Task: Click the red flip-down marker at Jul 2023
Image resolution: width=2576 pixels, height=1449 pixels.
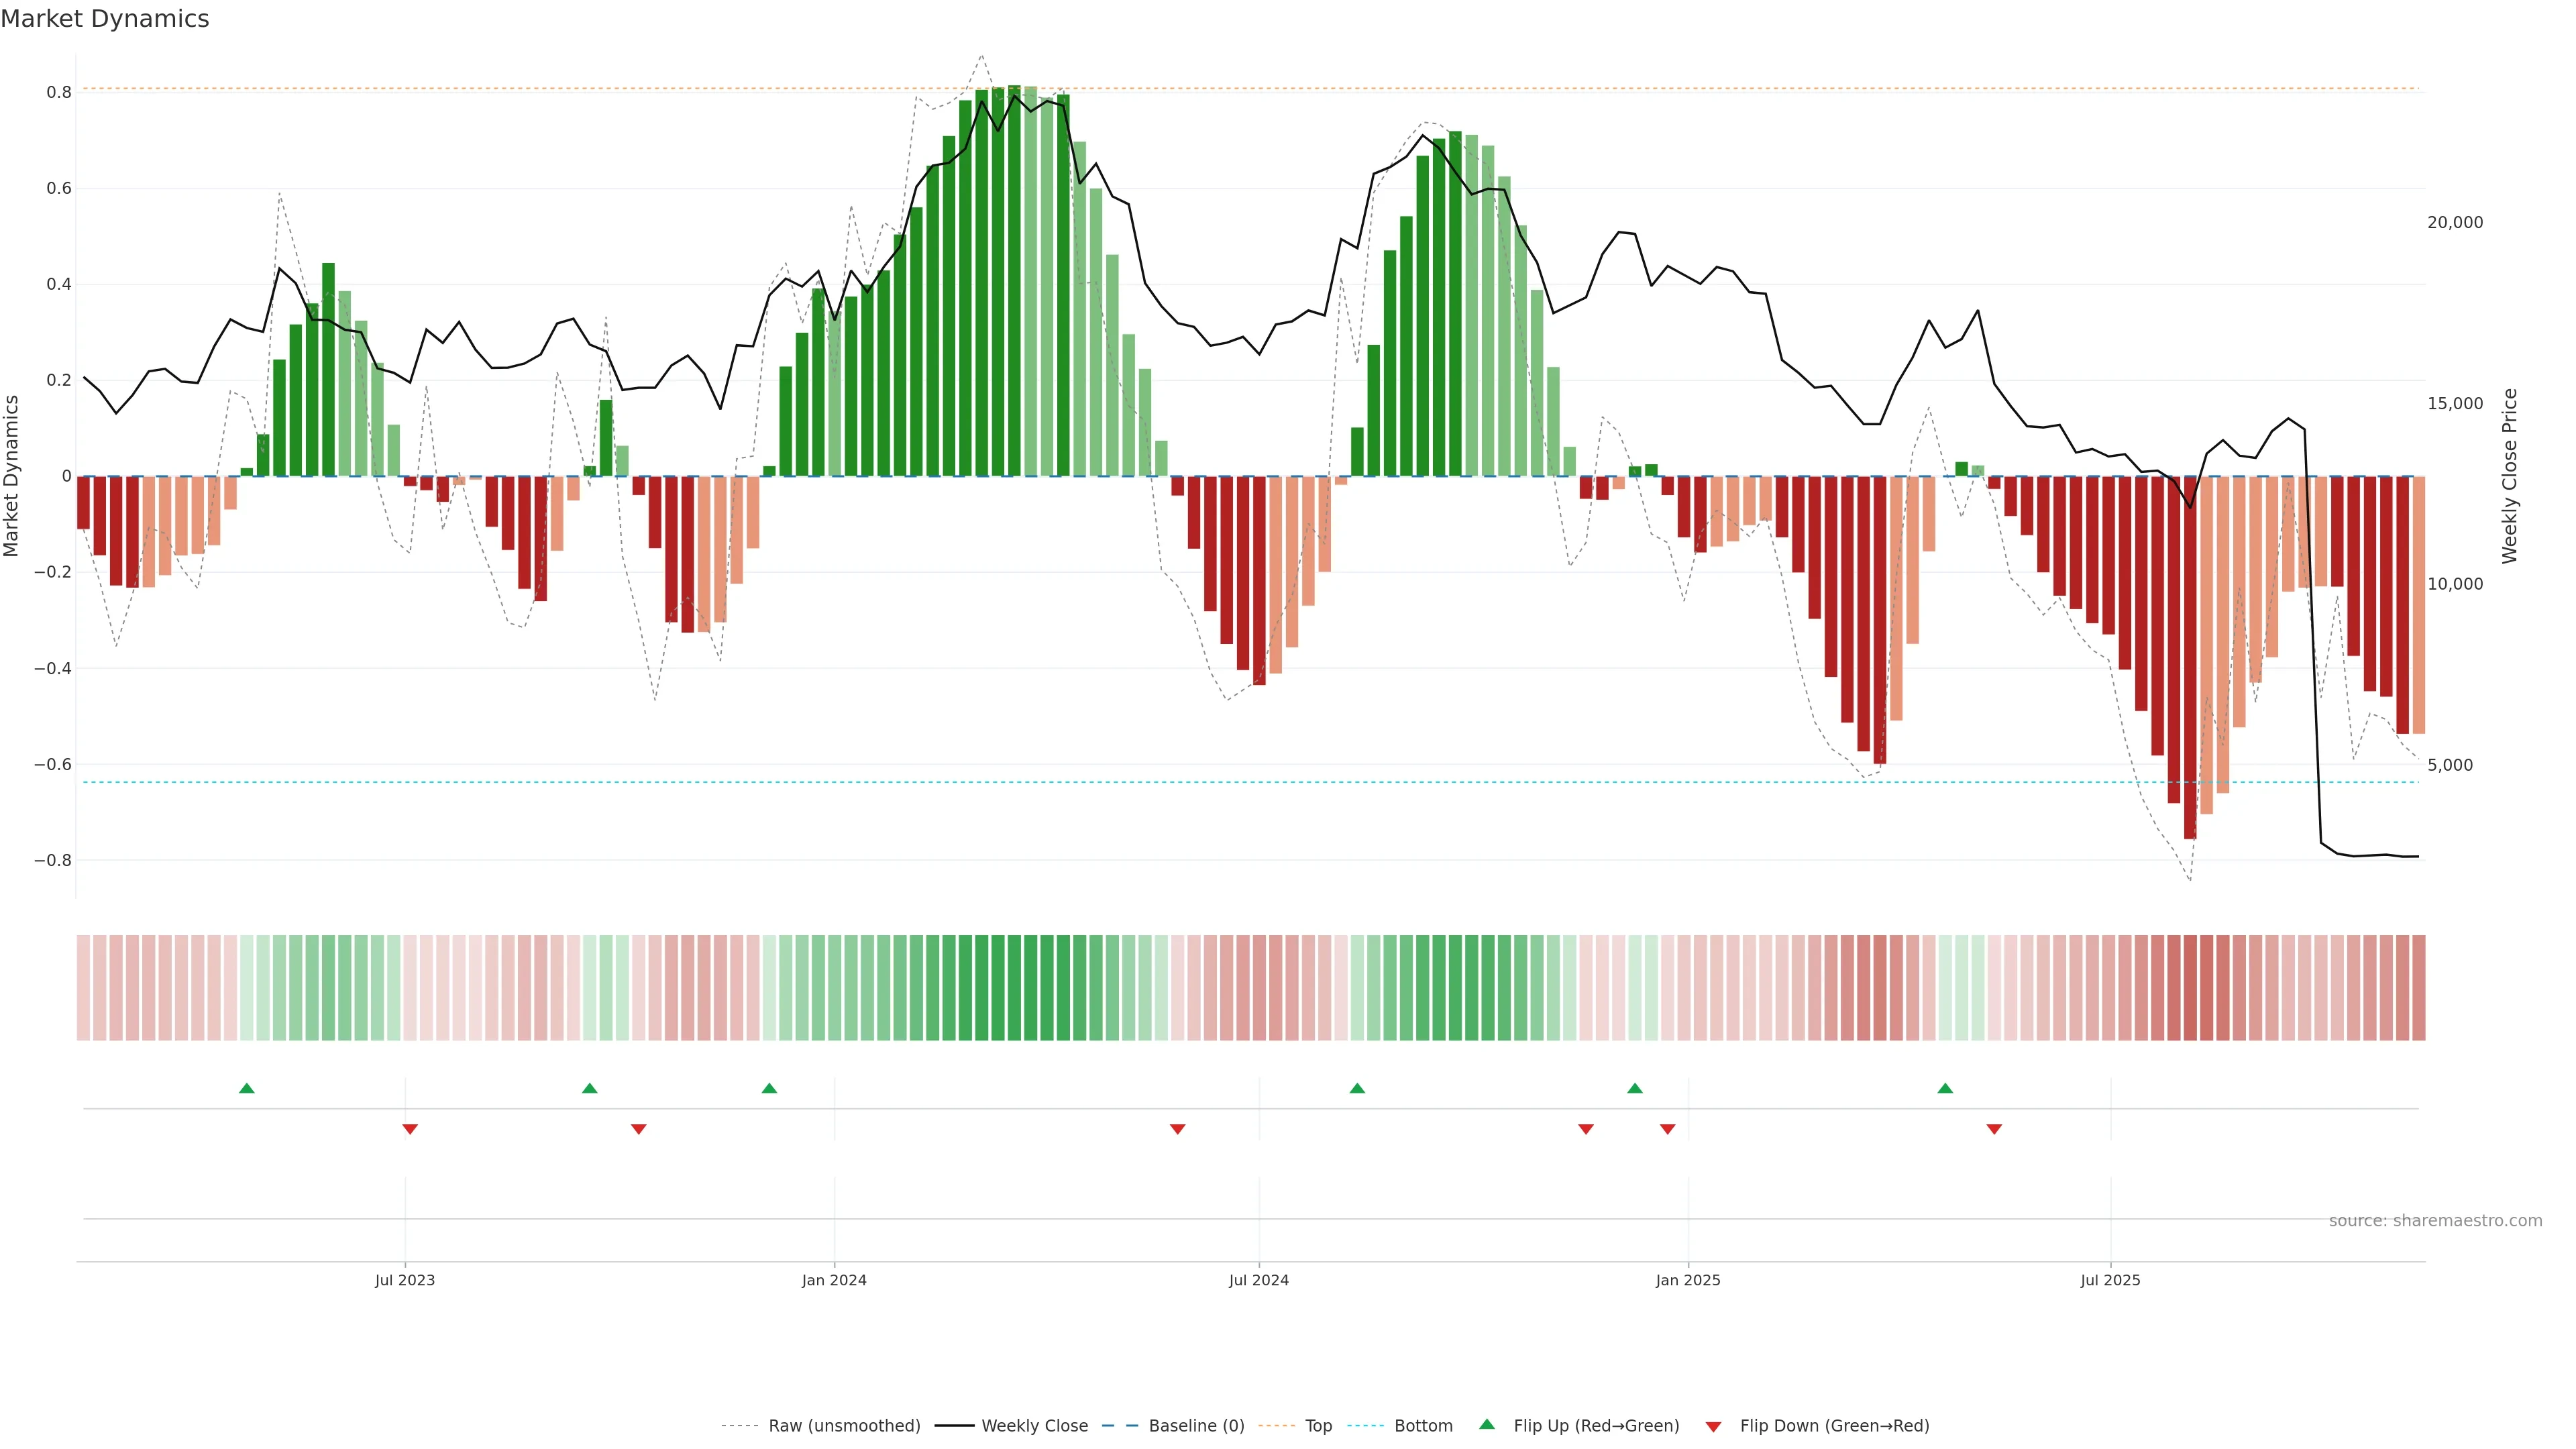Action: pyautogui.click(x=410, y=1129)
